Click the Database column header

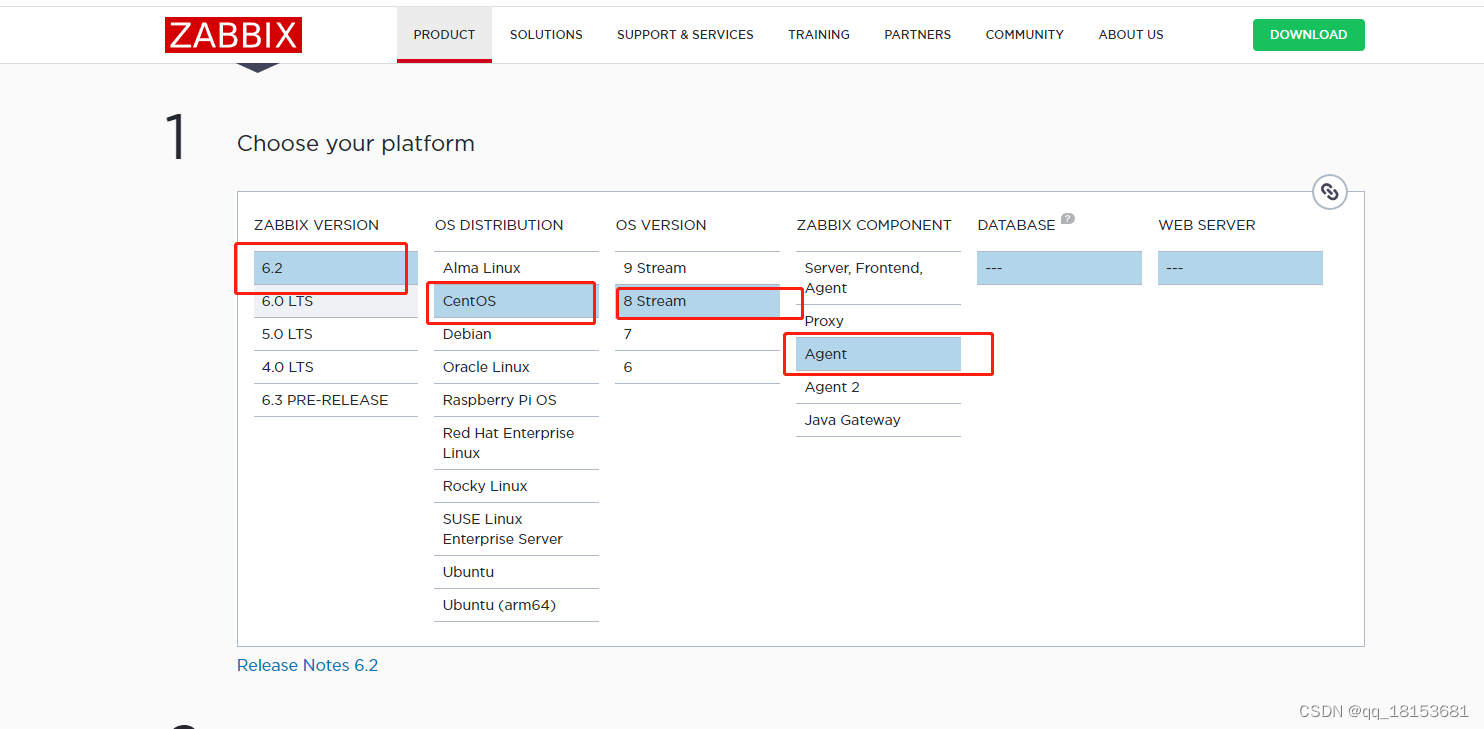tap(1016, 225)
